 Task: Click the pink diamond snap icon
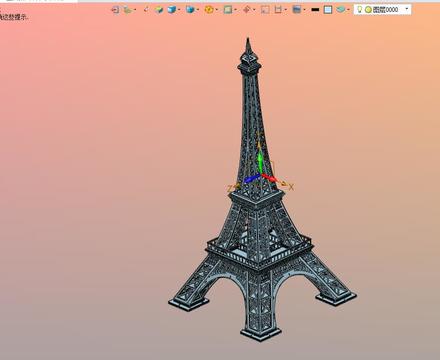click(x=246, y=10)
